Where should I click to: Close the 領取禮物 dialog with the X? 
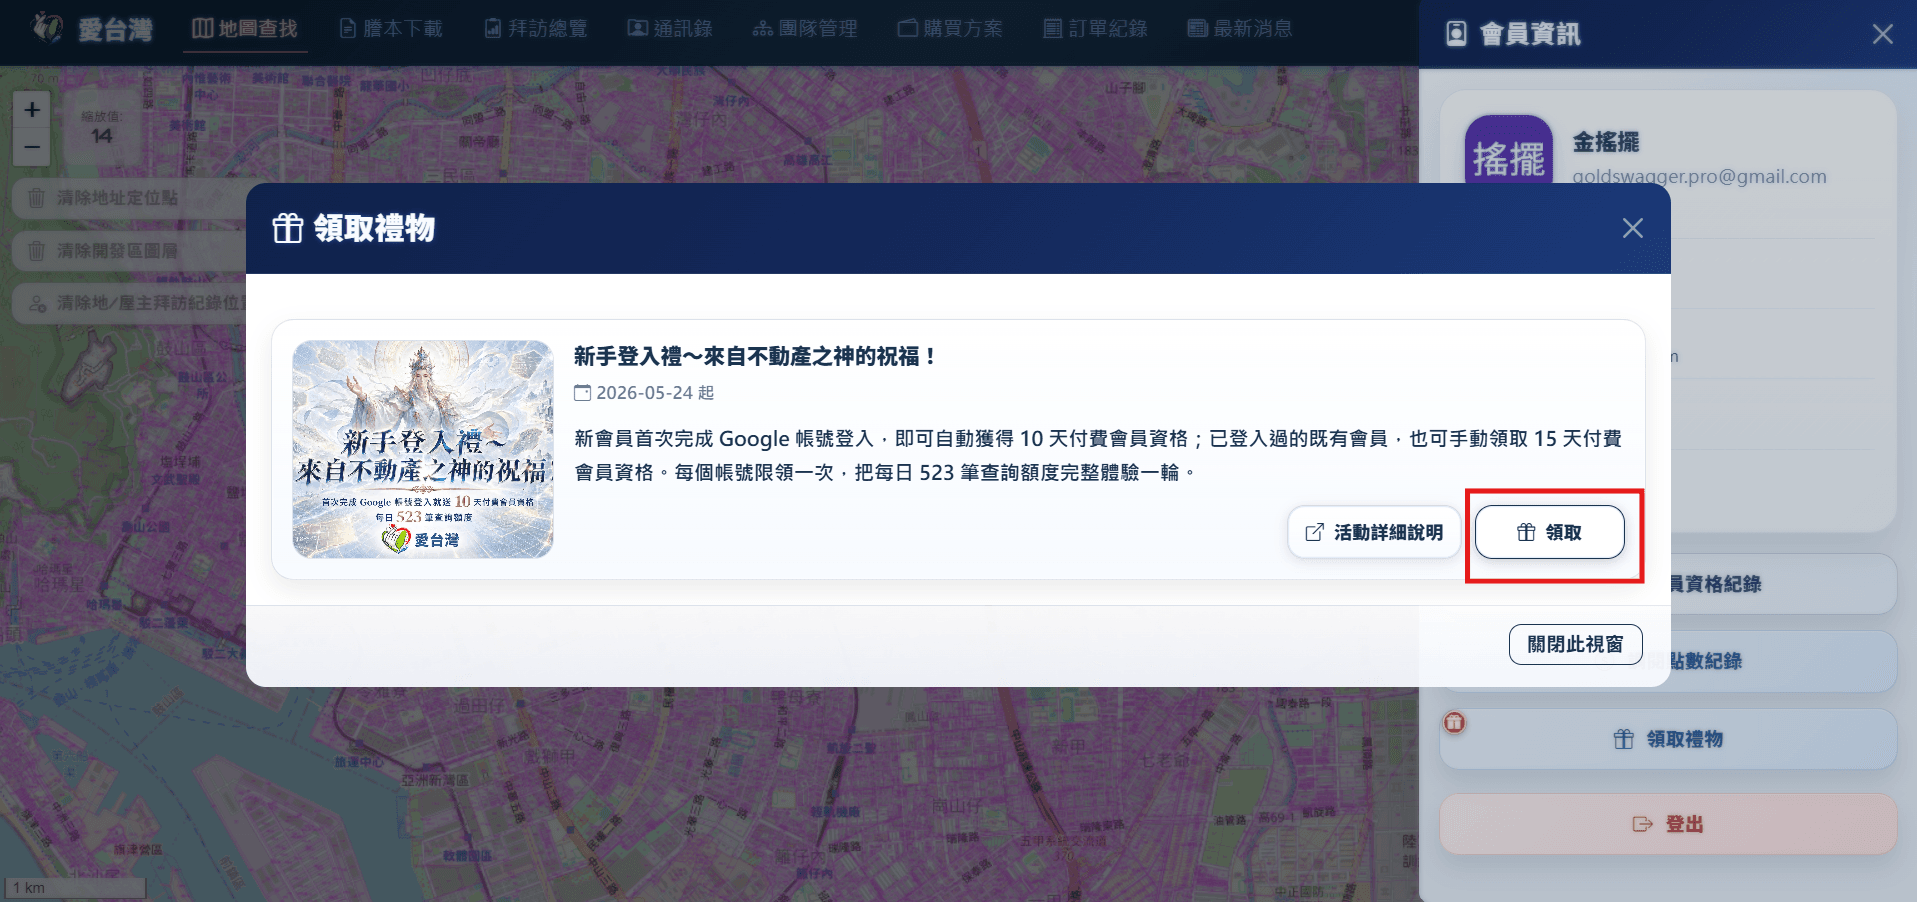[x=1632, y=228]
